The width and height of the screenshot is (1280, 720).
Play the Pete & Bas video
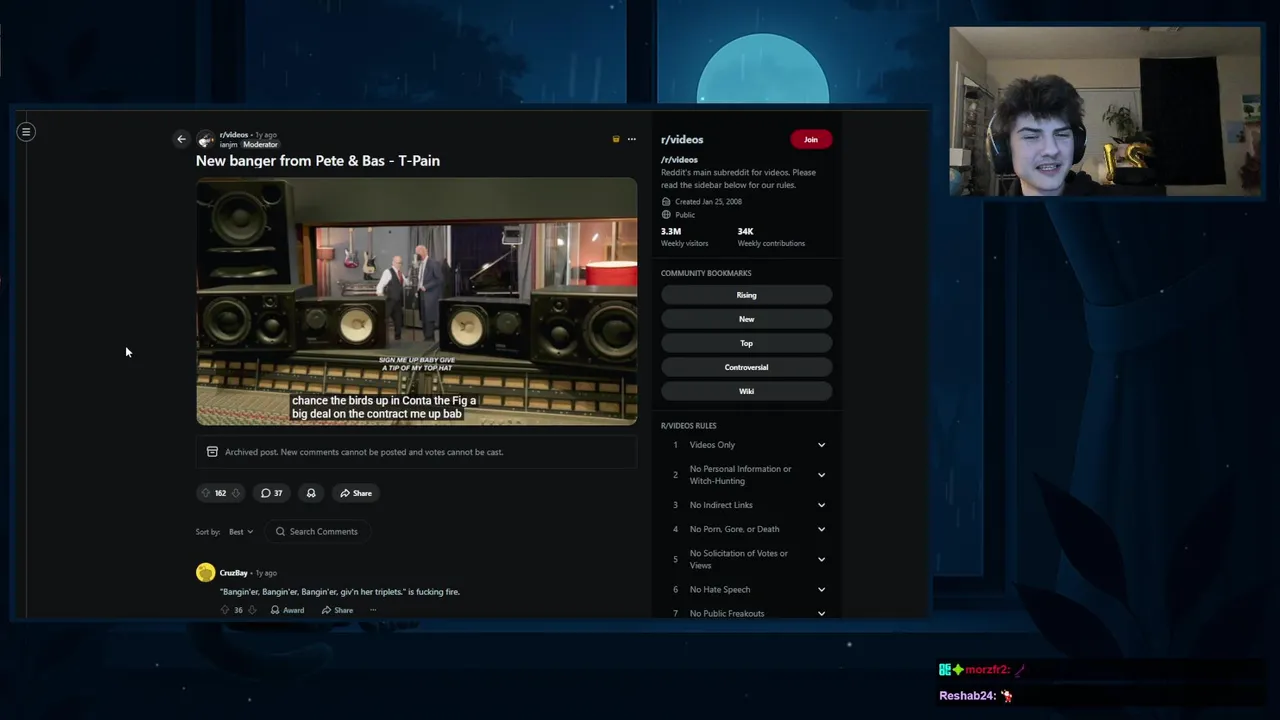click(x=416, y=302)
